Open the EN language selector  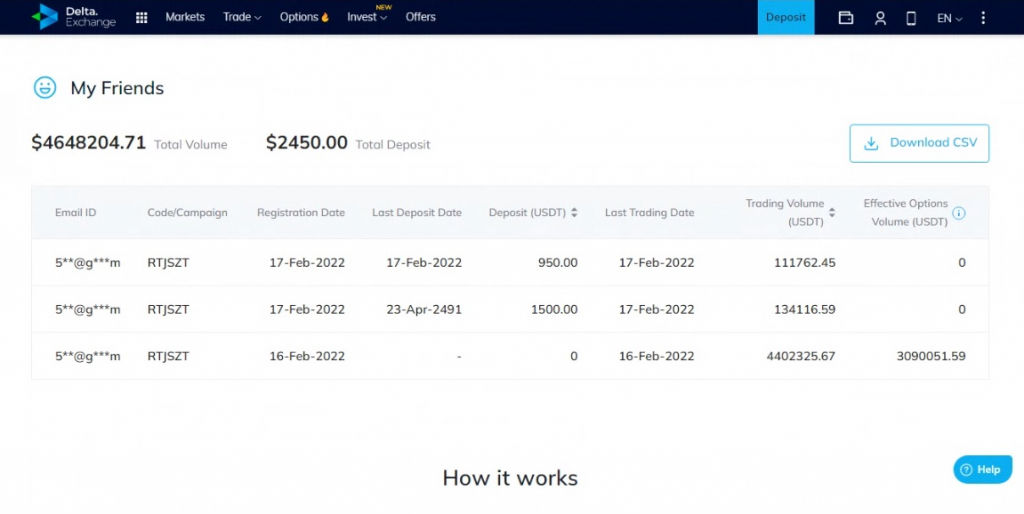[x=950, y=18]
